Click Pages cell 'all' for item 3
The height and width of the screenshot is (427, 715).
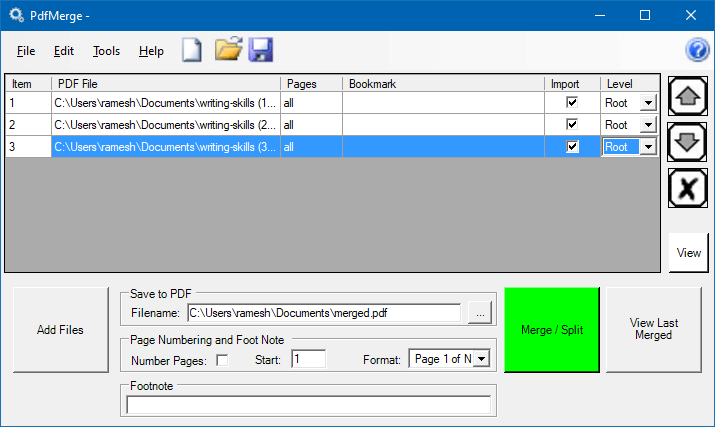[x=311, y=147]
